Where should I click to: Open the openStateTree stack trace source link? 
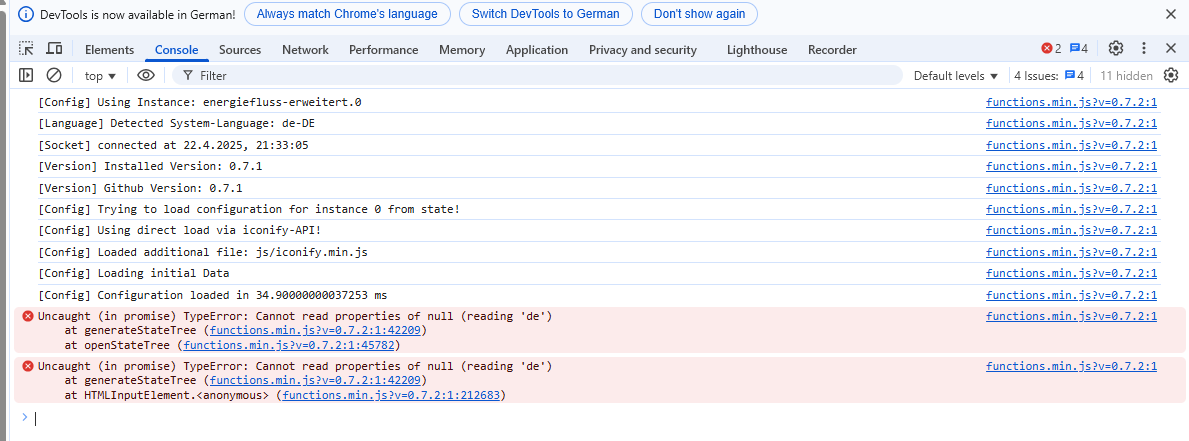(290, 345)
